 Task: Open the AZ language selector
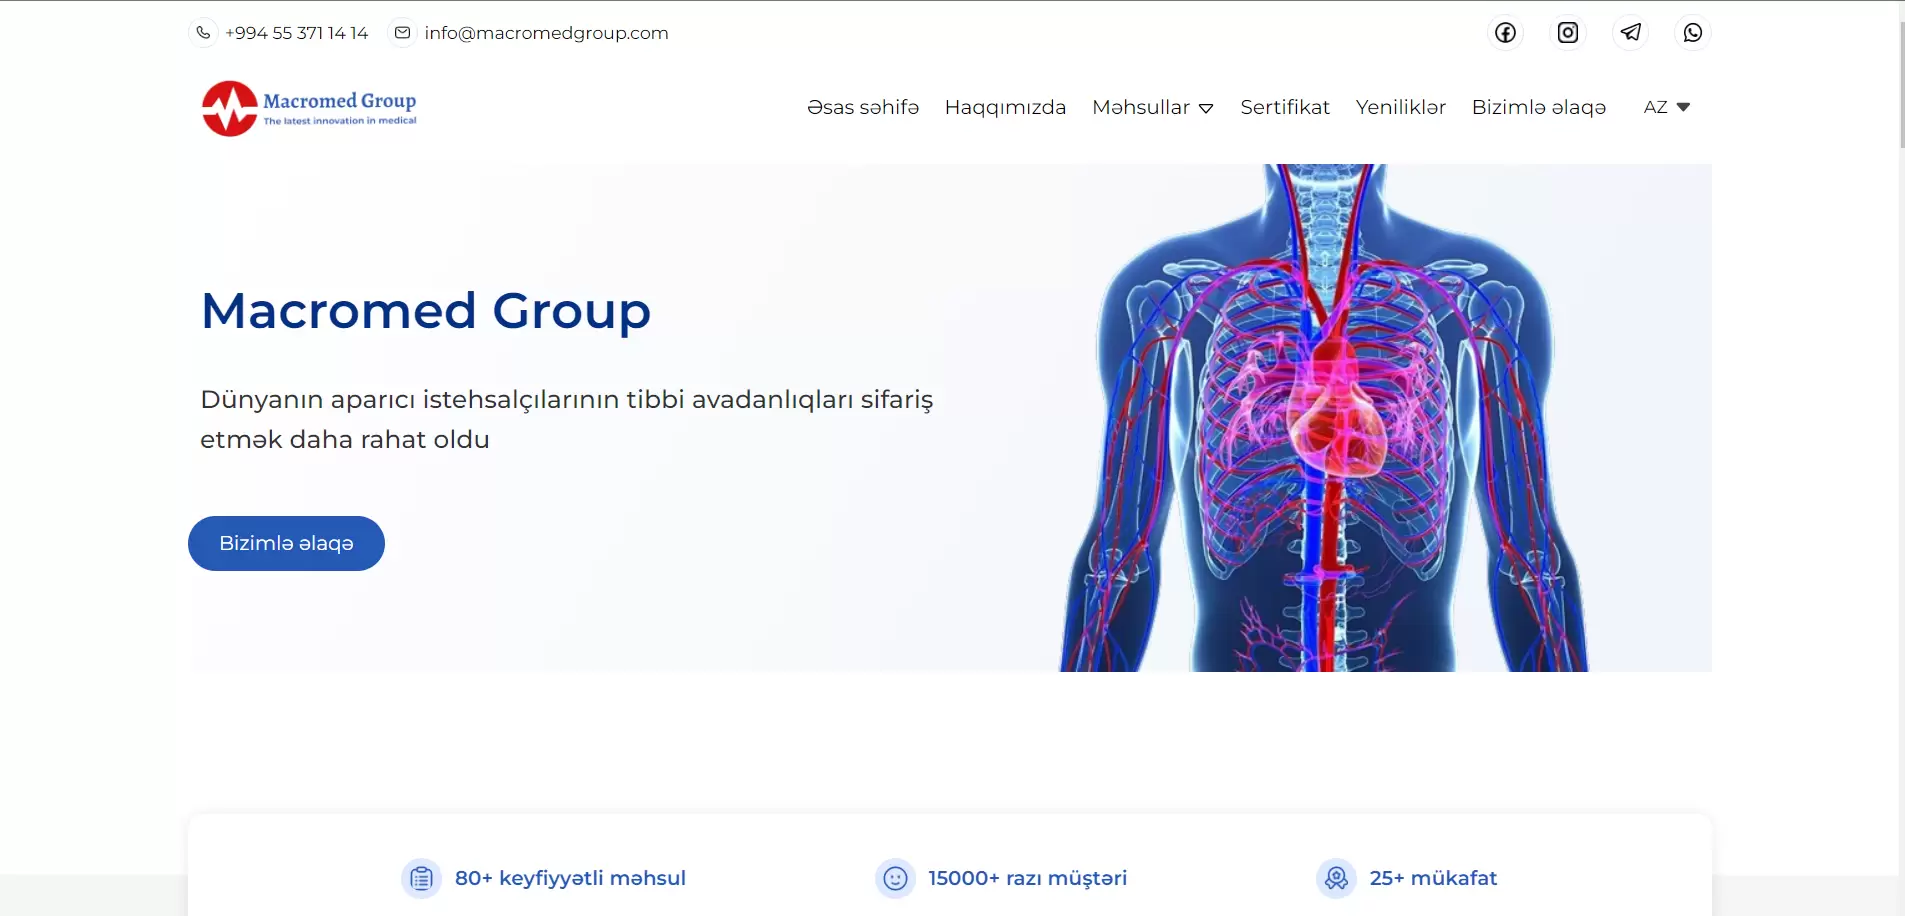(x=1656, y=107)
